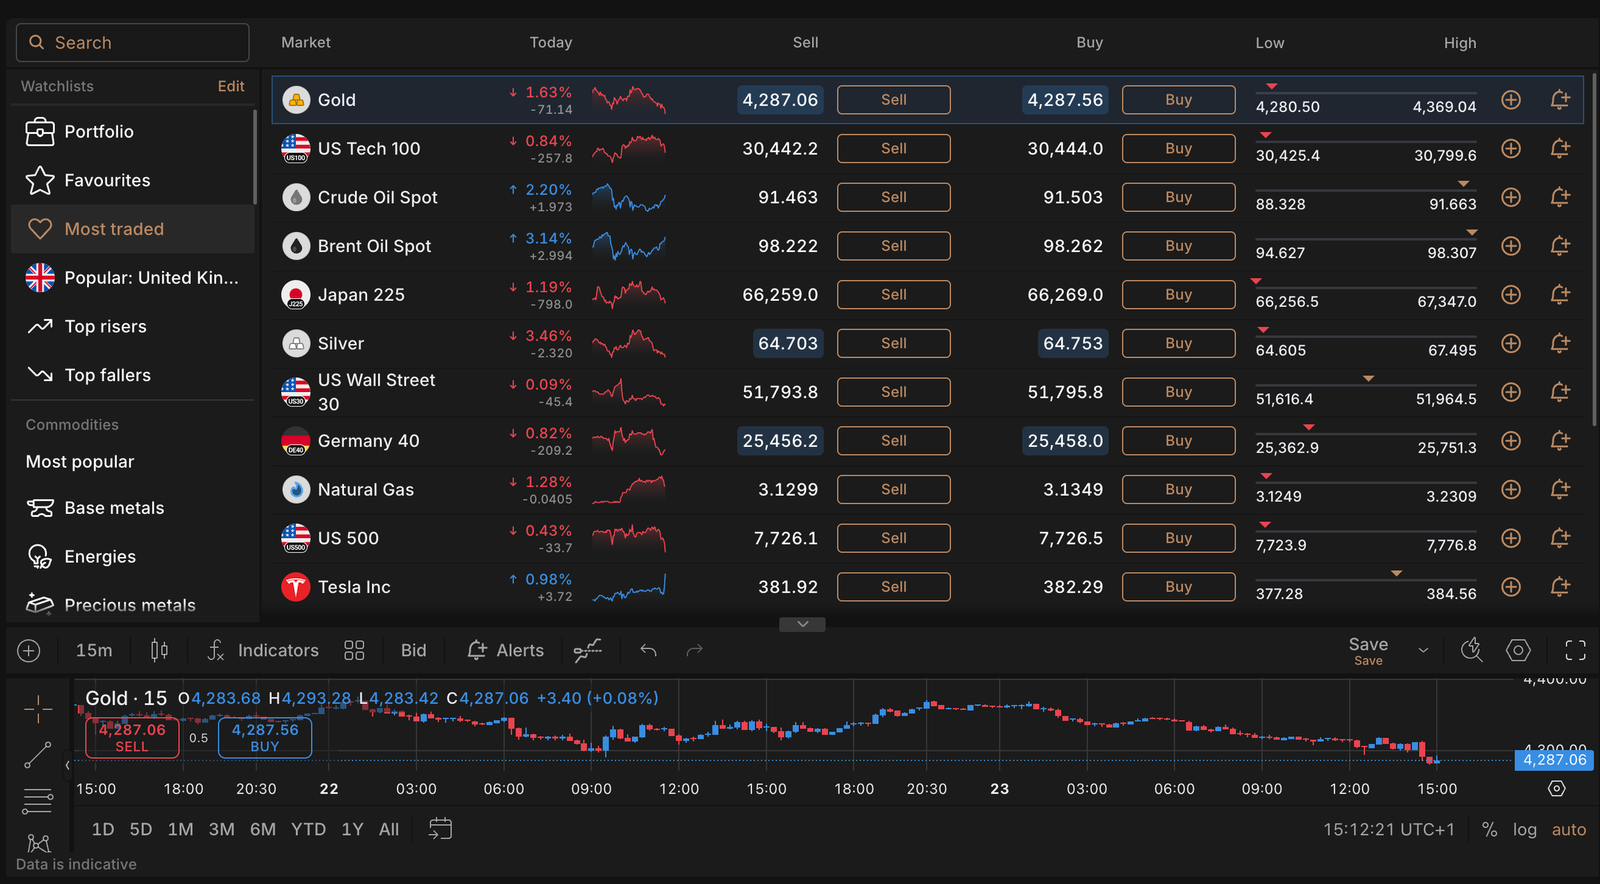Open quick search clock icon in chart toolbar
The width and height of the screenshot is (1600, 884).
coord(1471,651)
